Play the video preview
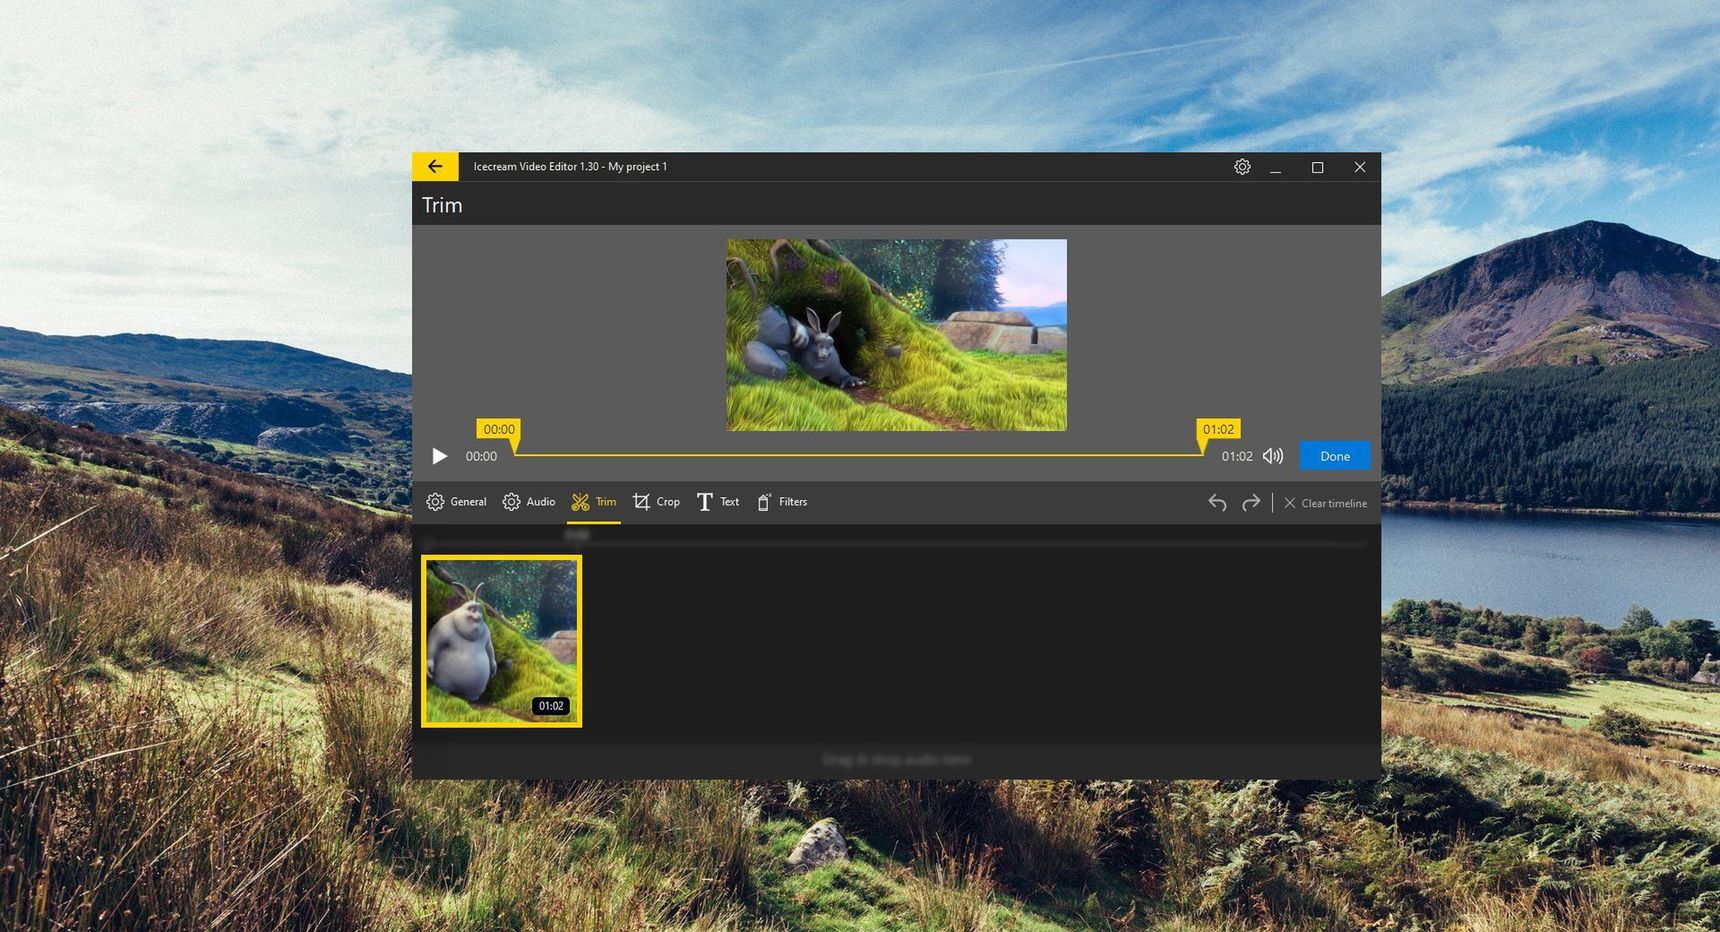This screenshot has width=1720, height=932. 439,456
